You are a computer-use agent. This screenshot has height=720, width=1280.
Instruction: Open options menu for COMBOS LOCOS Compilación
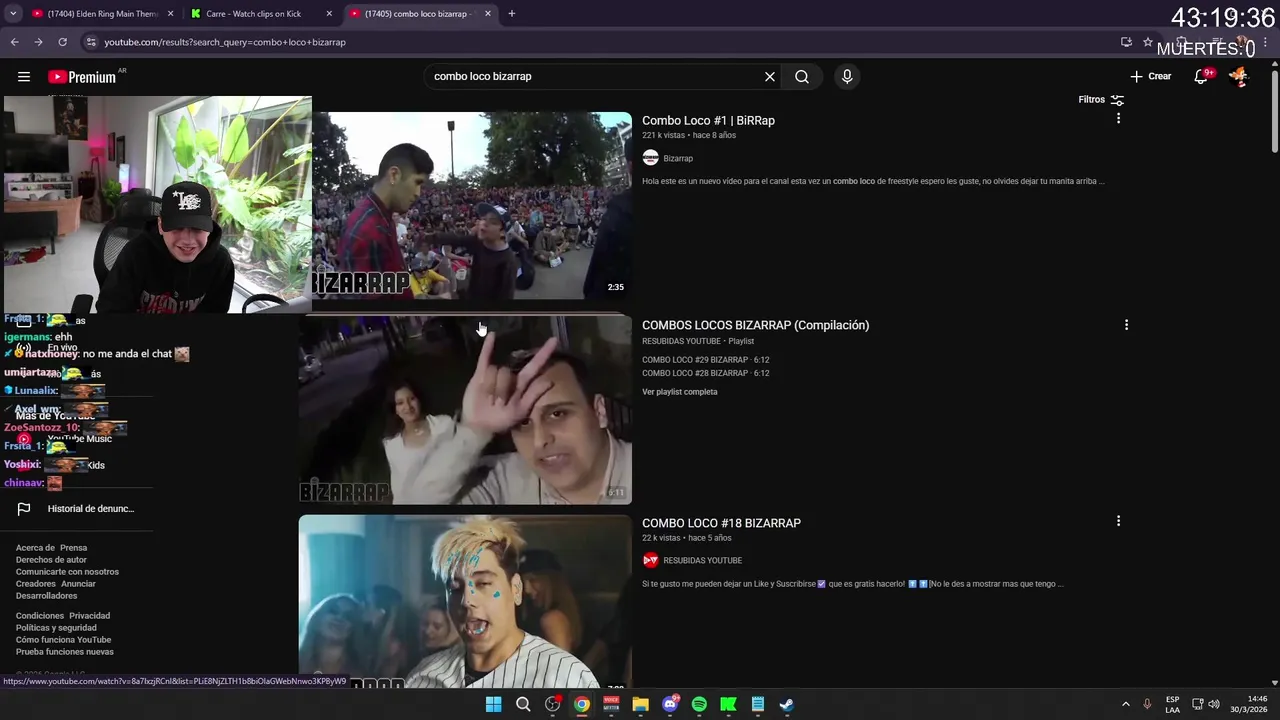[x=1126, y=325]
